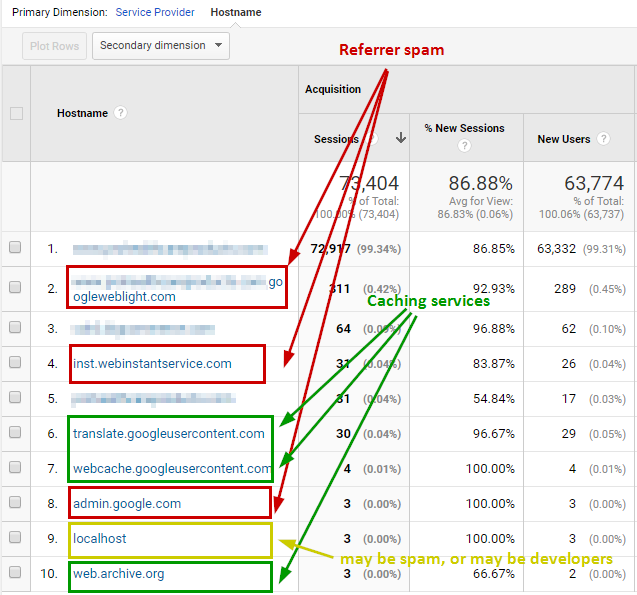This screenshot has height=595, width=637.
Task: Check the checkbox for row 1
Action: pyautogui.click(x=15, y=247)
